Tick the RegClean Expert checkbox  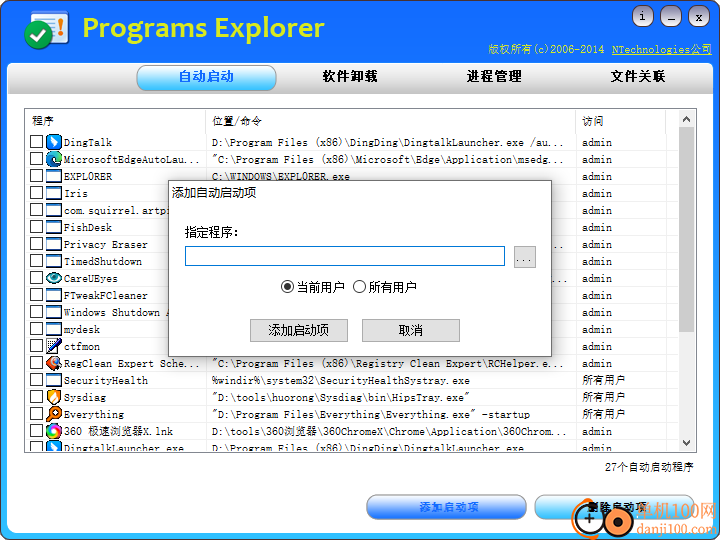[36, 362]
